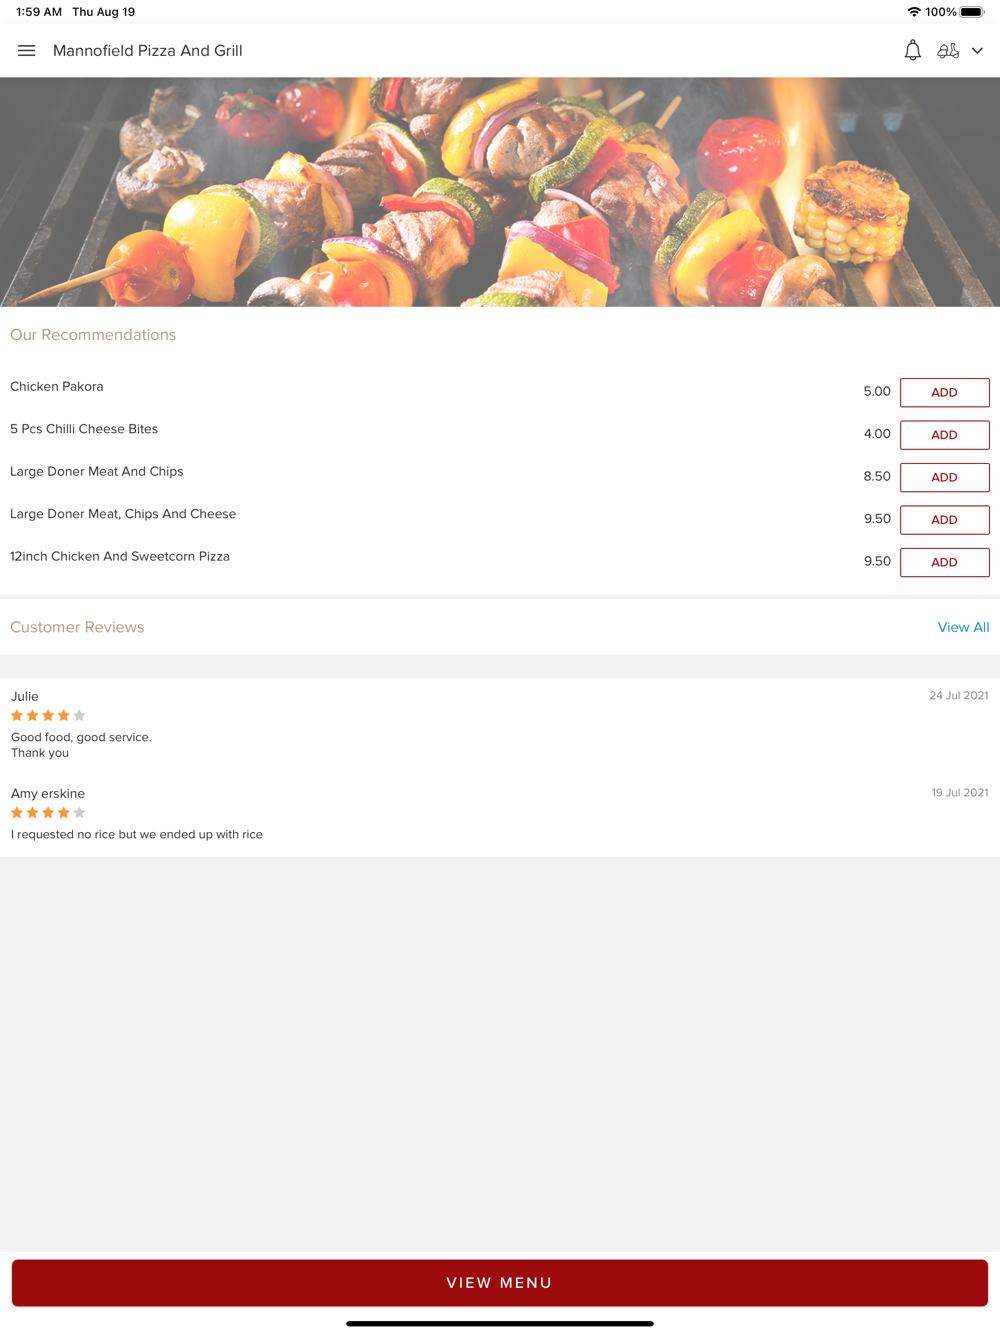Add Large Doner Meat And Chips
This screenshot has width=1000, height=1334.
coord(945,478)
